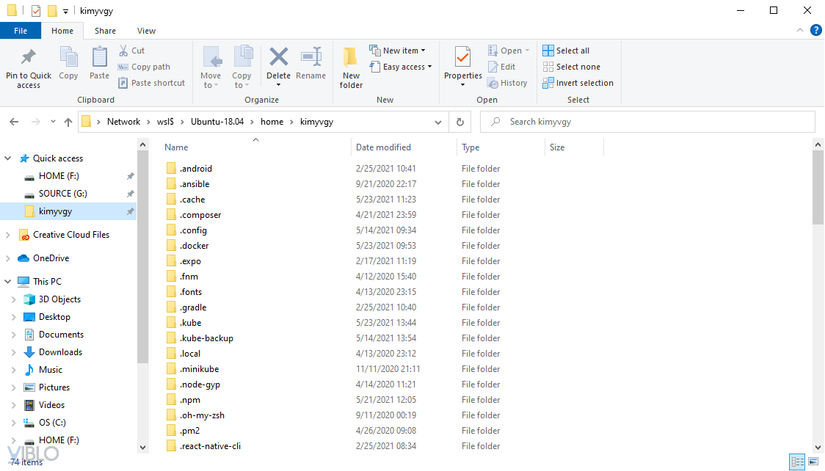Click the Edit command in Open group
825x471 pixels.
click(x=502, y=67)
